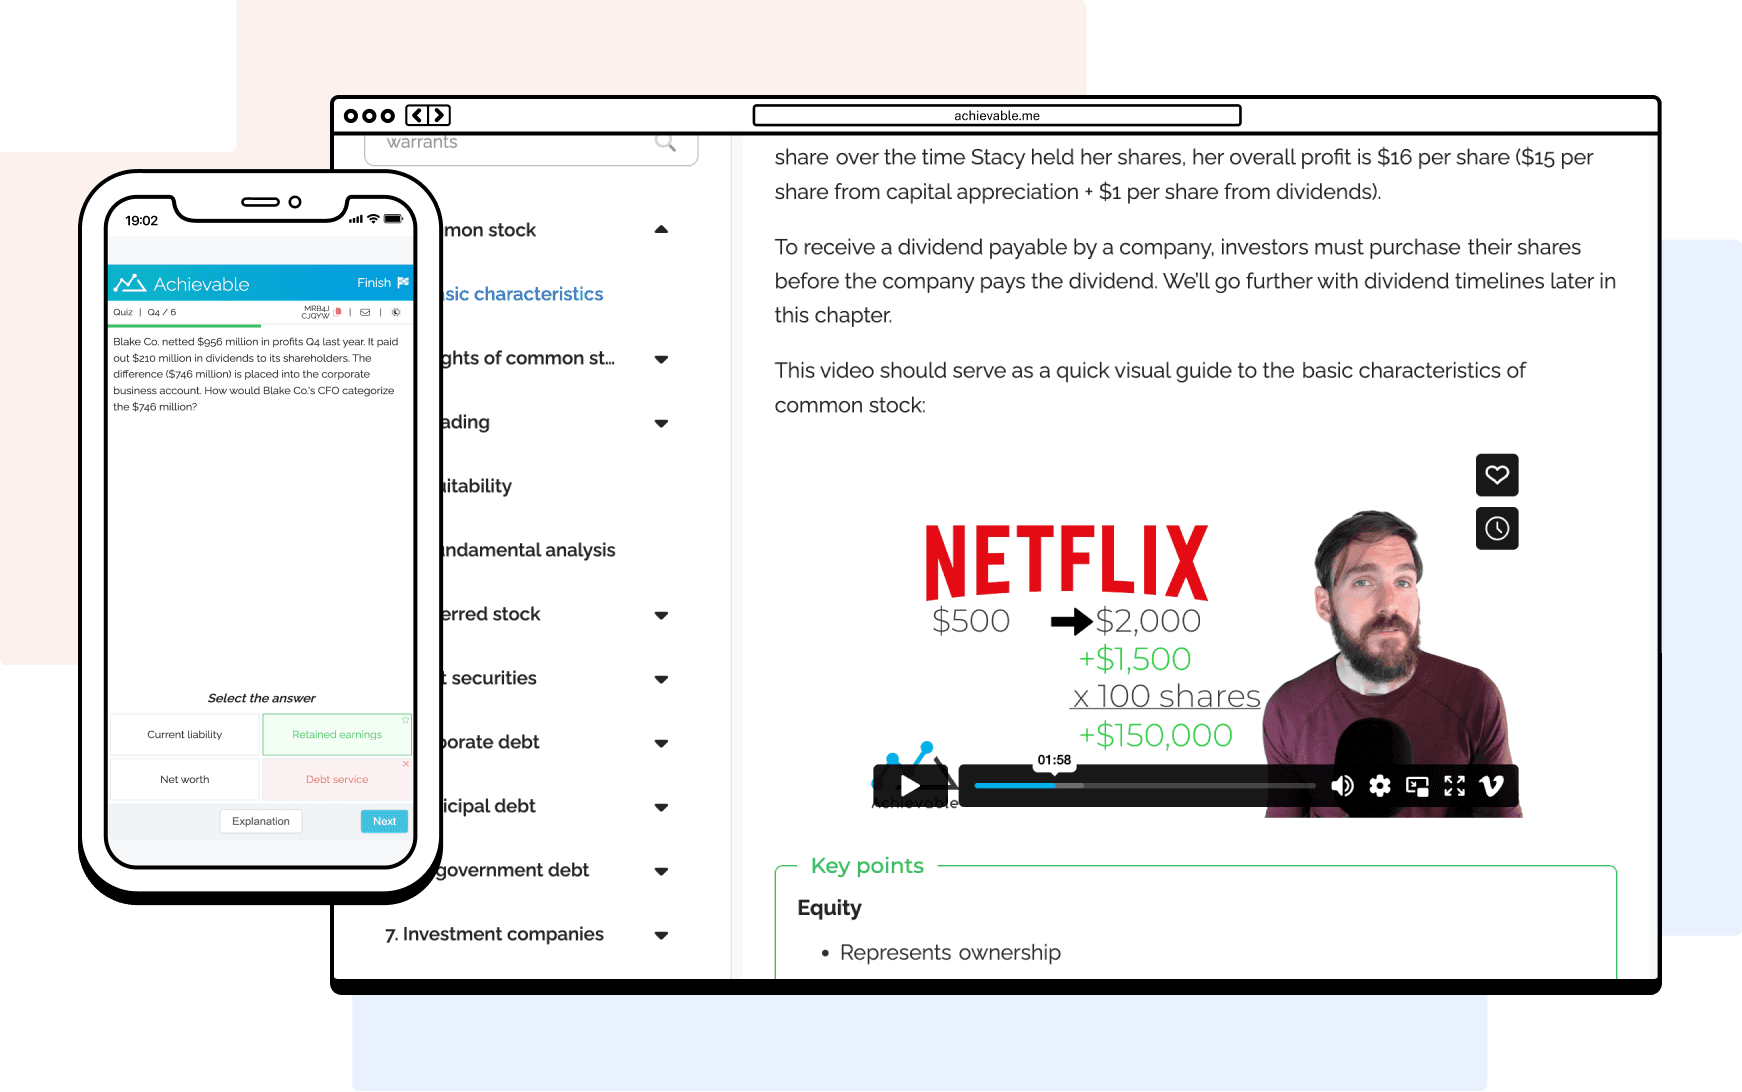Expand the Preferred stock section arrow
Viewport: 1742px width, 1092px height.
[x=661, y=615]
